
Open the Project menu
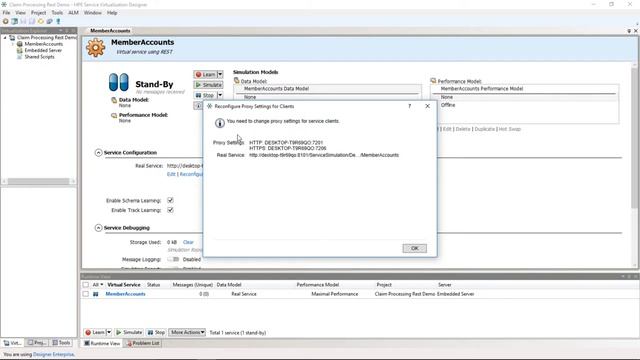tap(38, 13)
